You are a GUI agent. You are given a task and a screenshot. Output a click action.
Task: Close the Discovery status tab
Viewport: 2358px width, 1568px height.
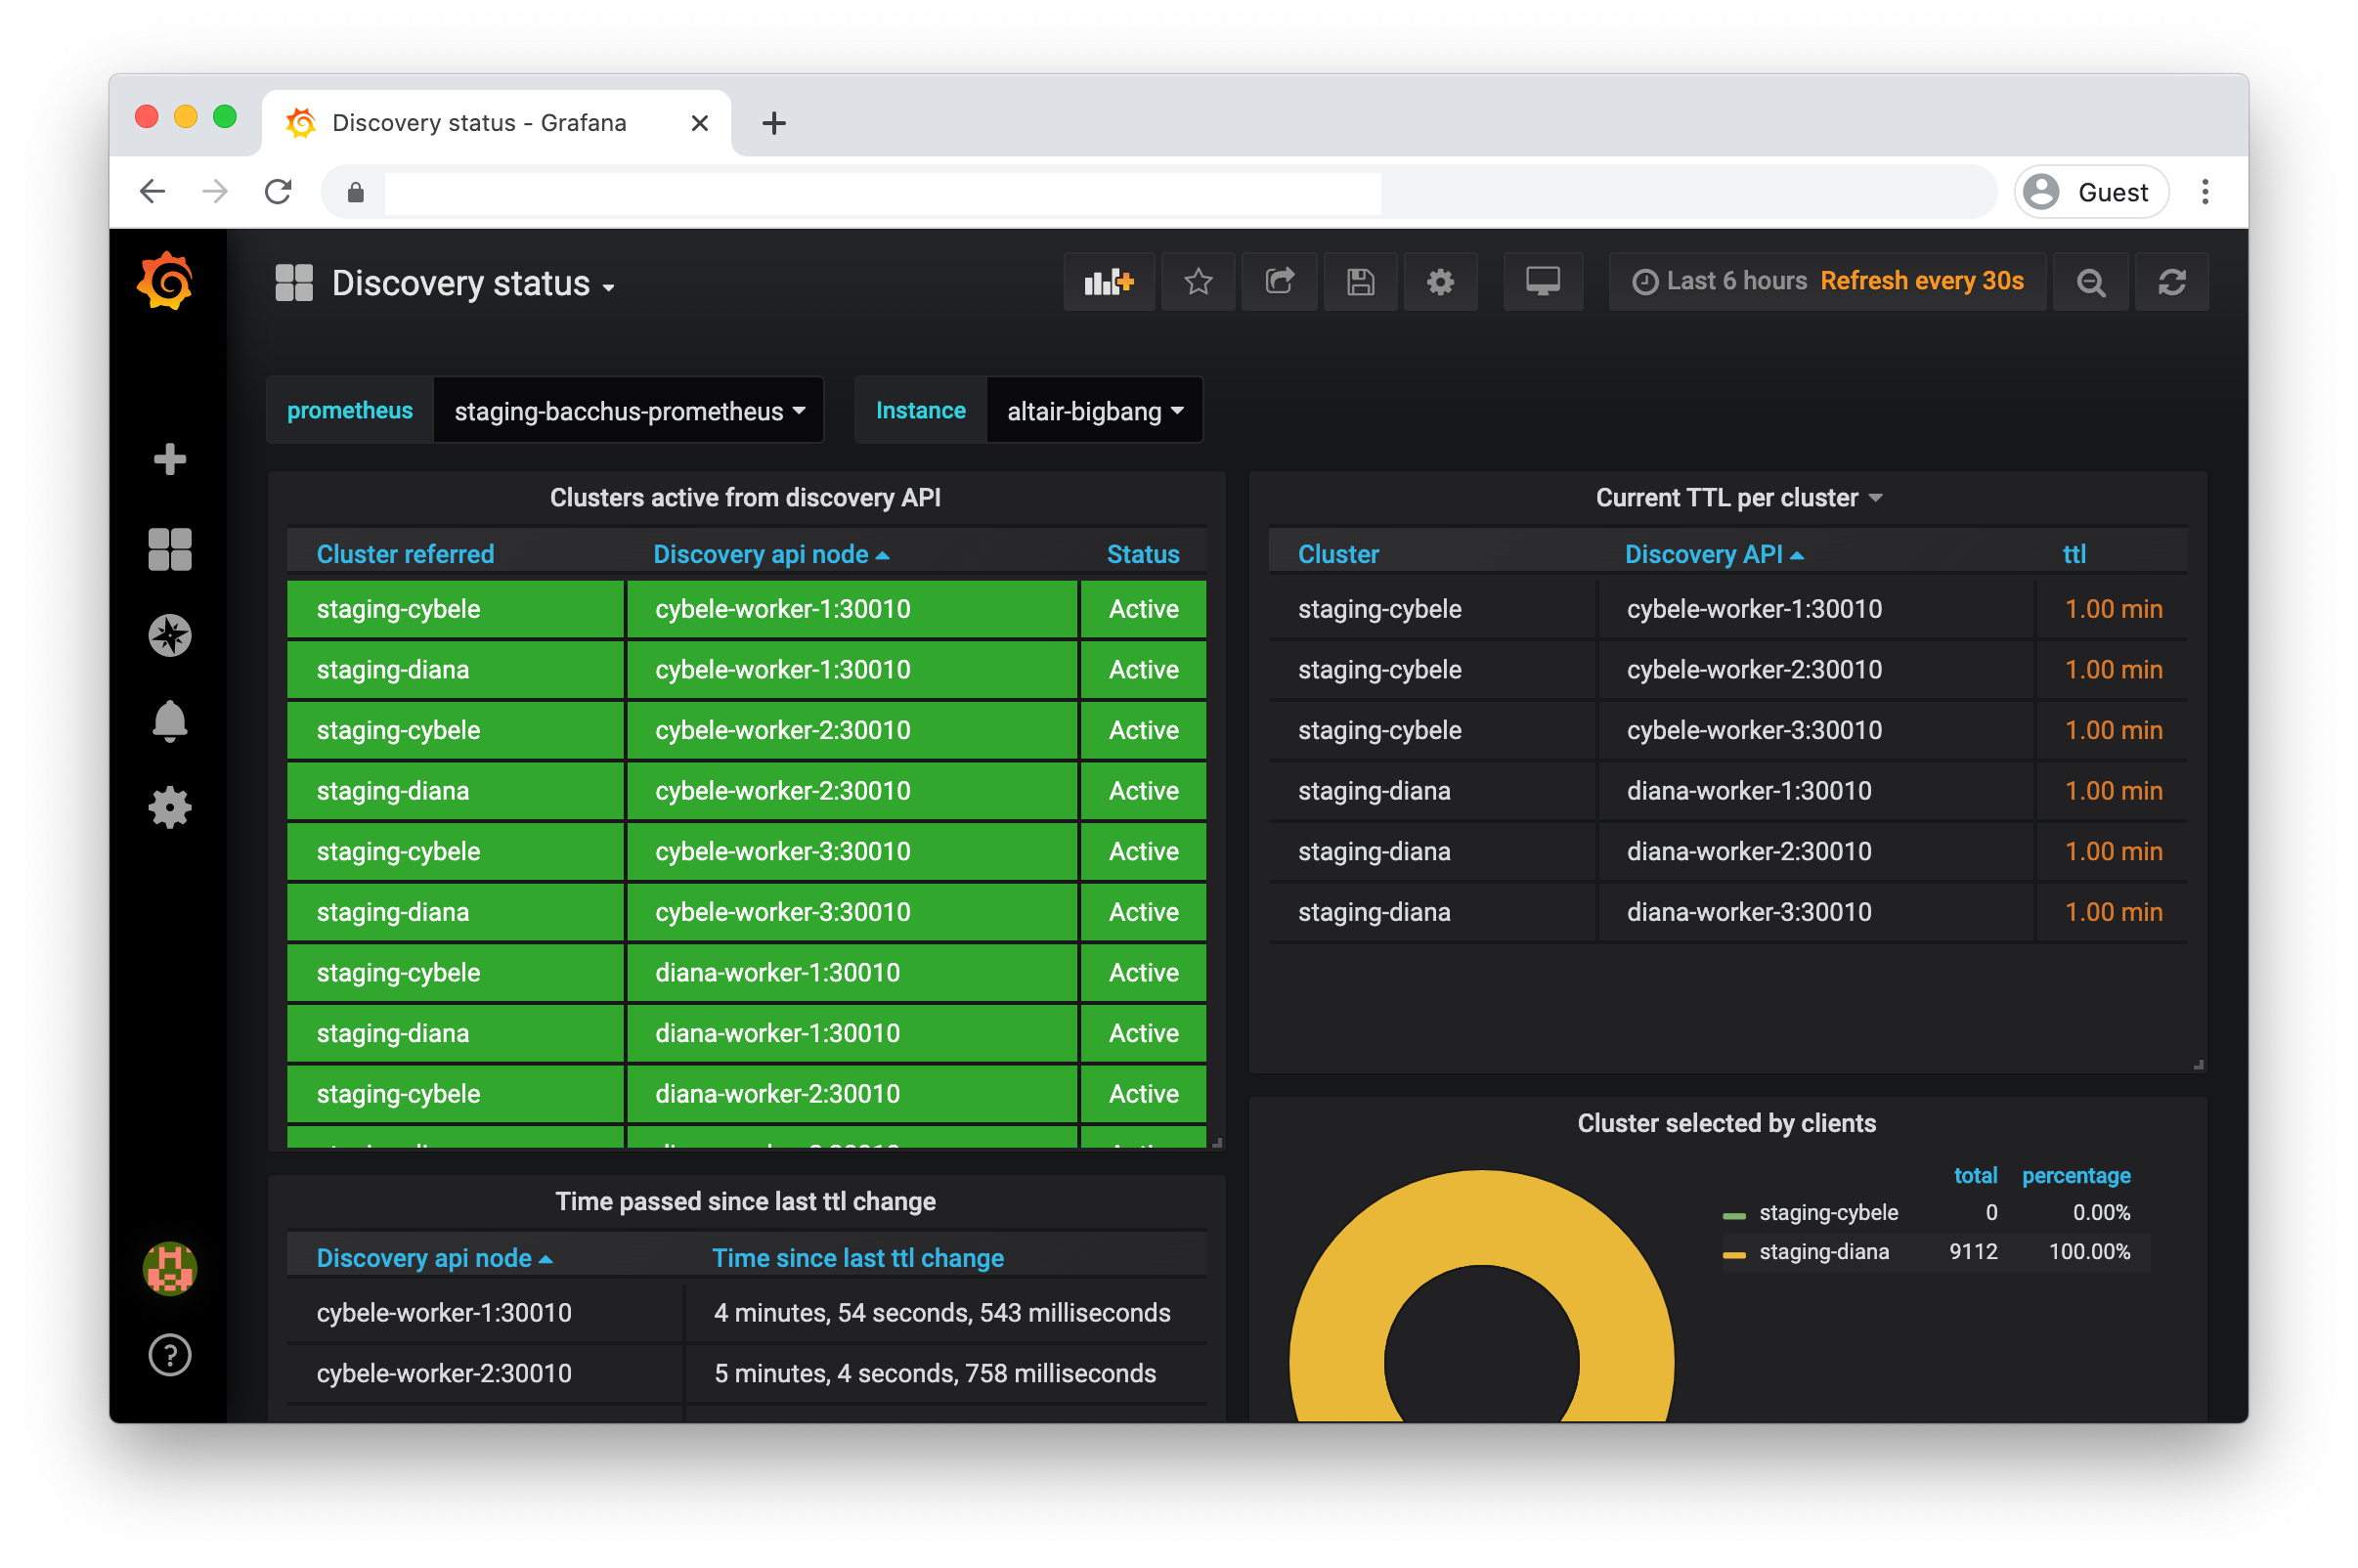click(700, 123)
